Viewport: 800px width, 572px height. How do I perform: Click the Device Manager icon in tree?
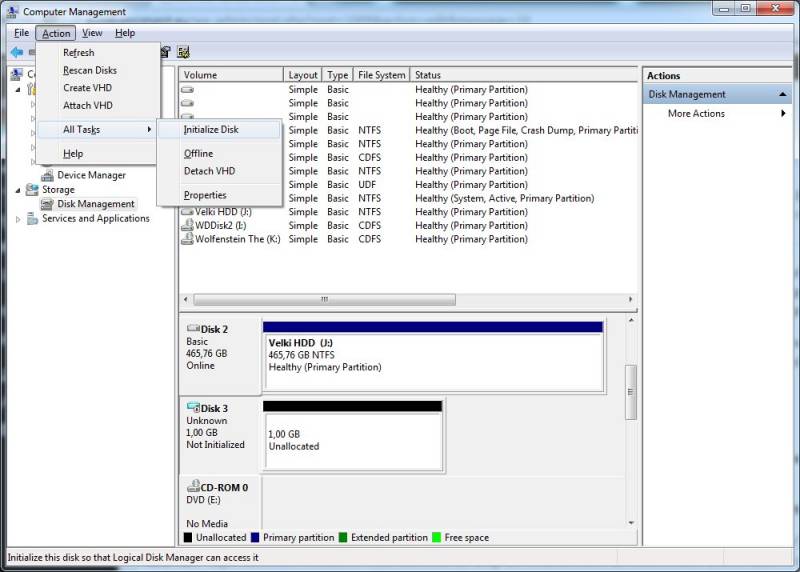coord(48,175)
